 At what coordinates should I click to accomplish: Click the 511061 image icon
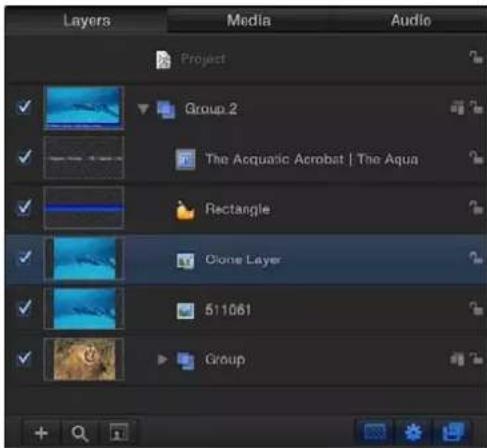(185, 311)
